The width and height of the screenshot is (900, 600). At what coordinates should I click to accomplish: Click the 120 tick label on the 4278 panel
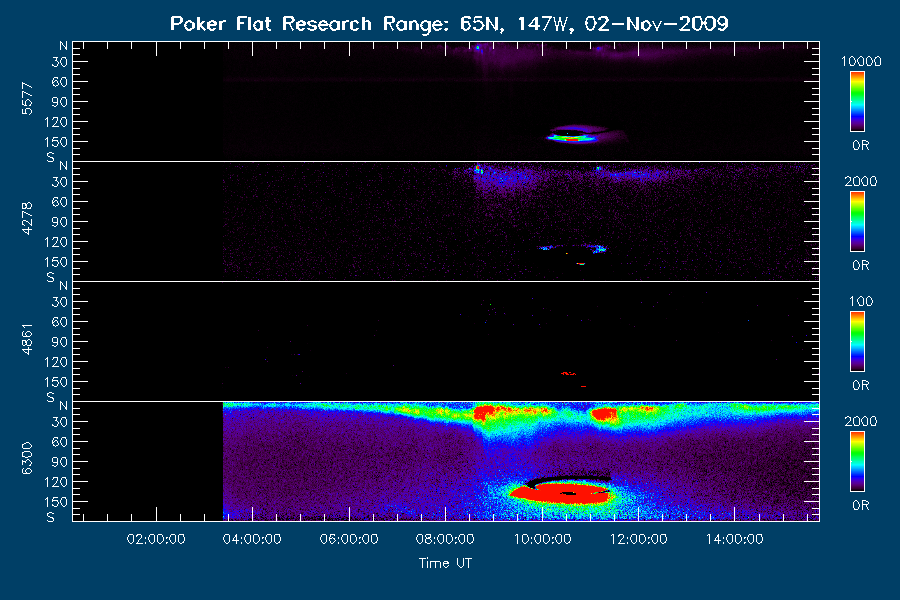pyautogui.click(x=56, y=242)
